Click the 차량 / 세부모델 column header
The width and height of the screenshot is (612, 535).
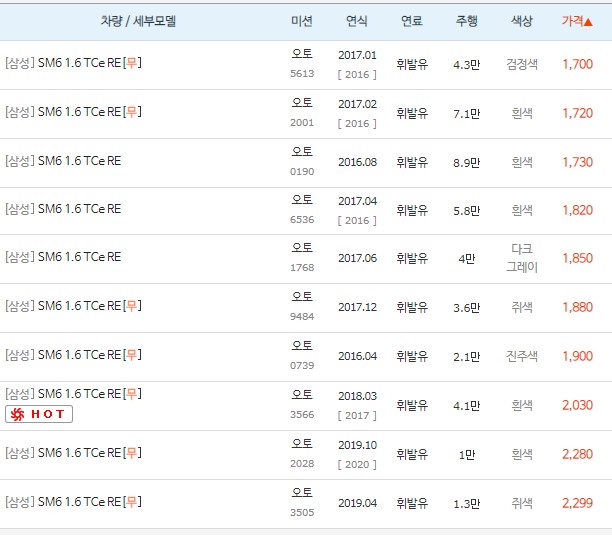pos(138,21)
